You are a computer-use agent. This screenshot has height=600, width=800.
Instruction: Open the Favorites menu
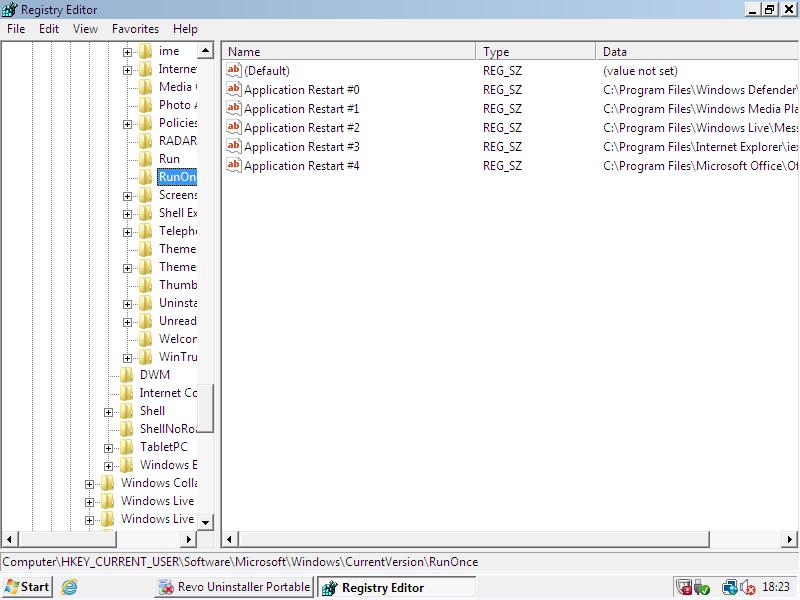click(x=135, y=29)
